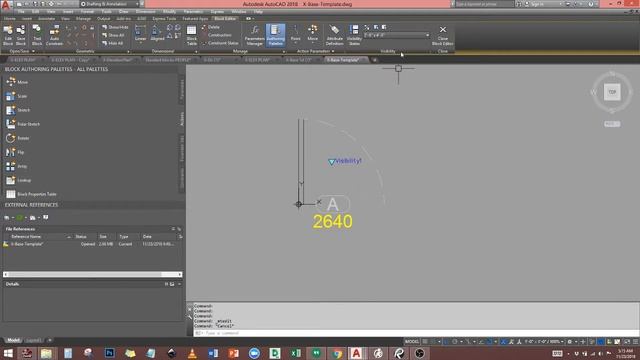Open Excel from the taskbar
The height and width of the screenshot is (360, 640).
click(296, 353)
